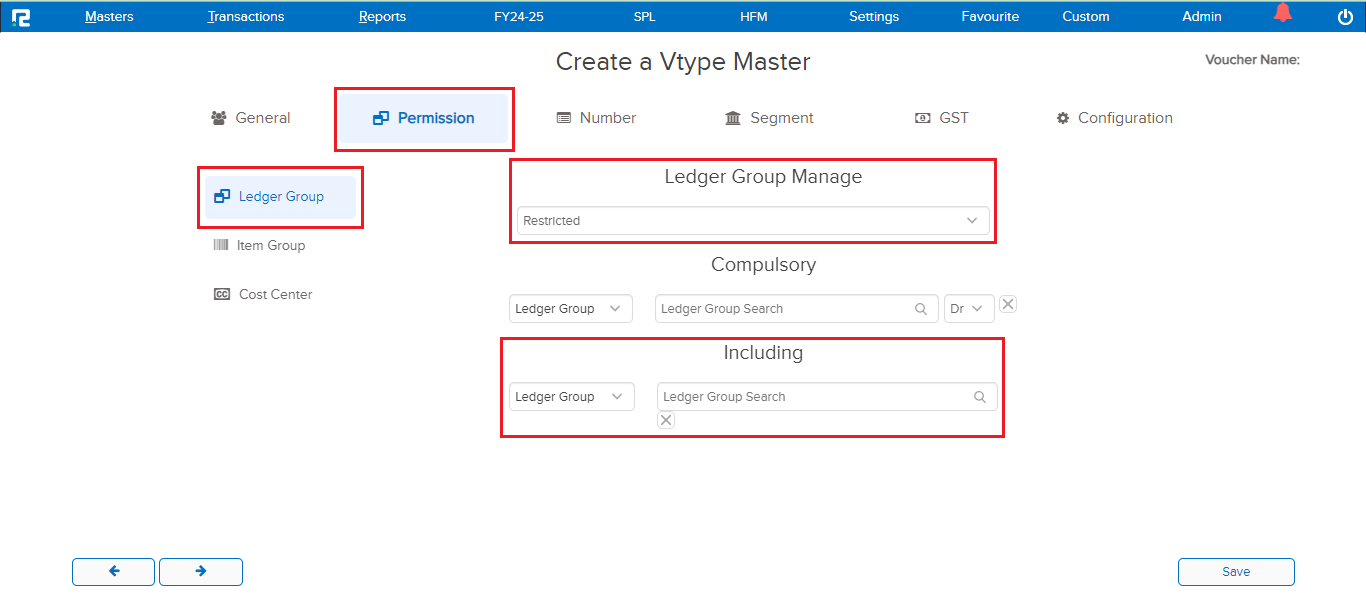Switch to the Configuration tab
The width and height of the screenshot is (1366, 609).
coord(1114,118)
